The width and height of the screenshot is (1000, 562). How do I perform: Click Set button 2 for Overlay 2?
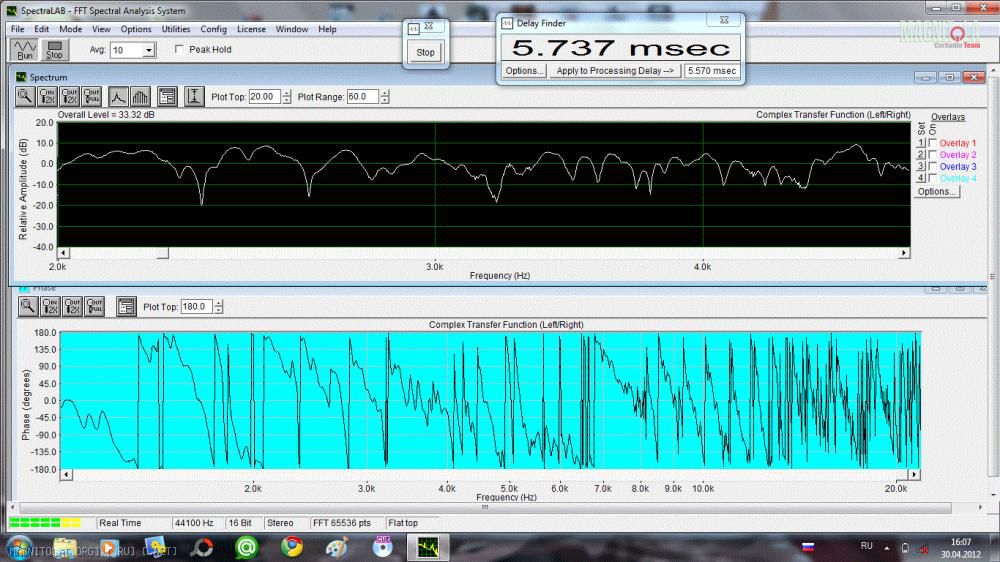tap(921, 154)
